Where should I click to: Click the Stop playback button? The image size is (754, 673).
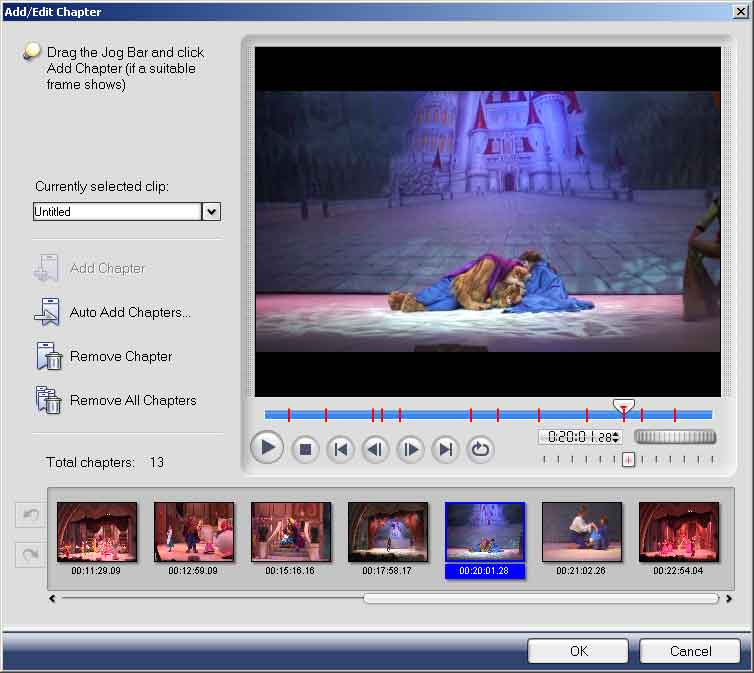point(305,449)
